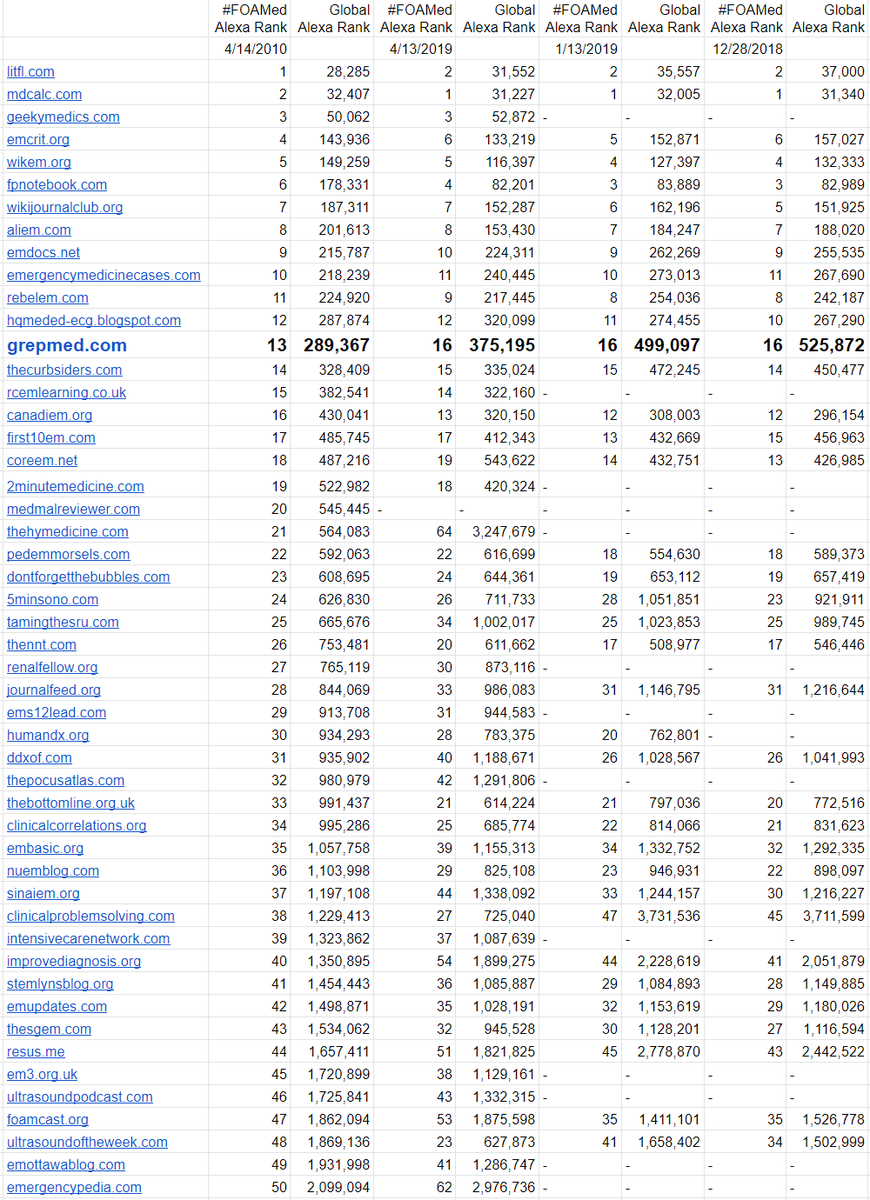870x1200 pixels.
Task: Visit the dontforgetthebubbles.com link
Action: pos(88,577)
